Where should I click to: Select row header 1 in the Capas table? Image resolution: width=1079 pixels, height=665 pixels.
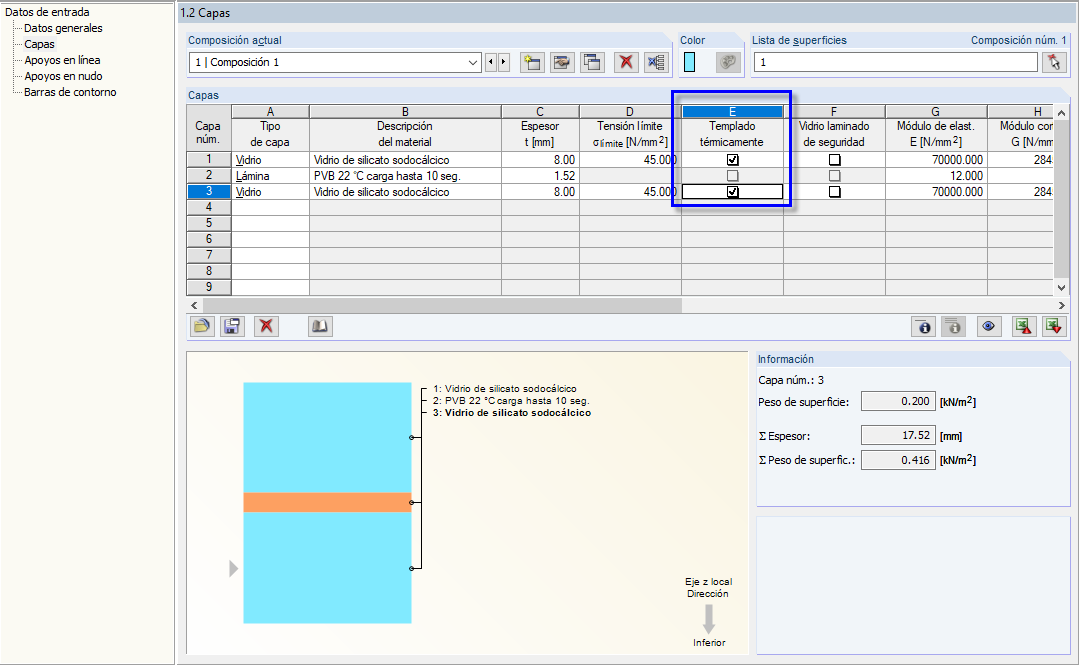[209, 160]
